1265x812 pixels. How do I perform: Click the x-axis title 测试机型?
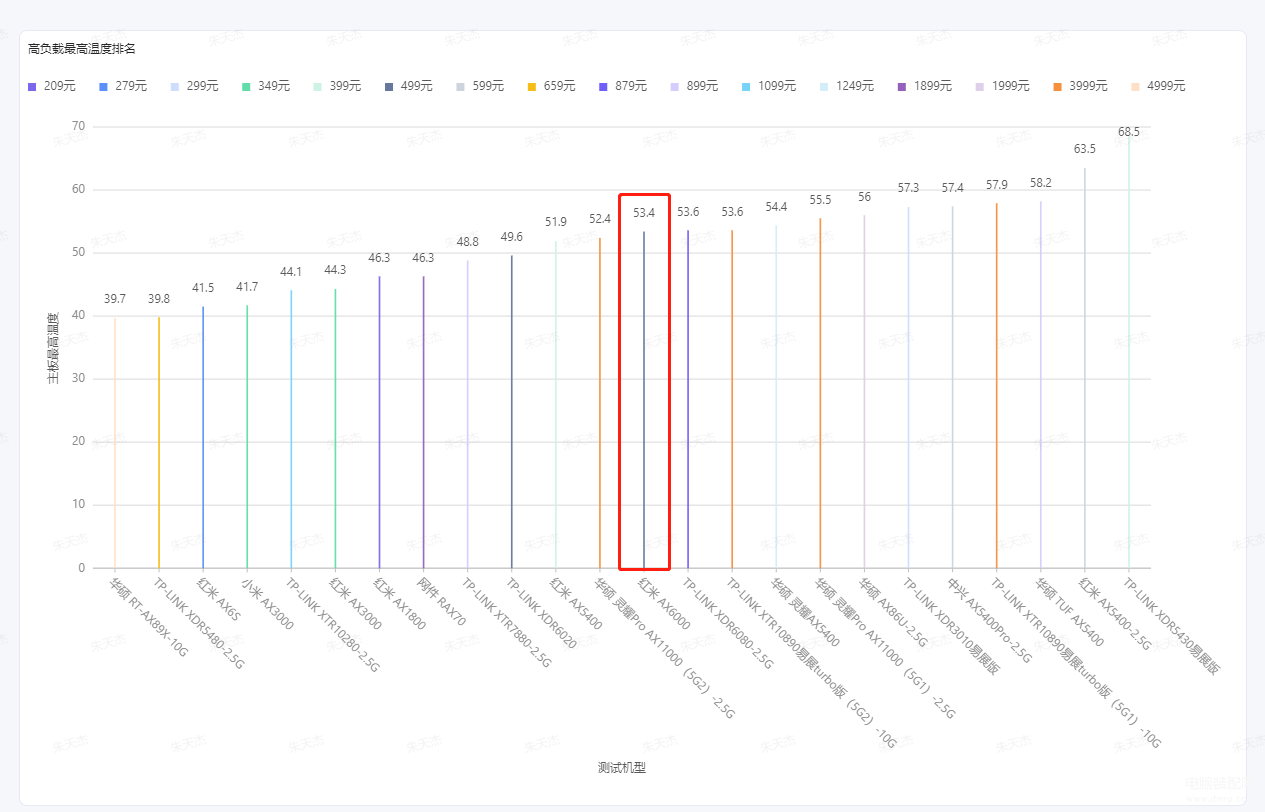[x=622, y=768]
